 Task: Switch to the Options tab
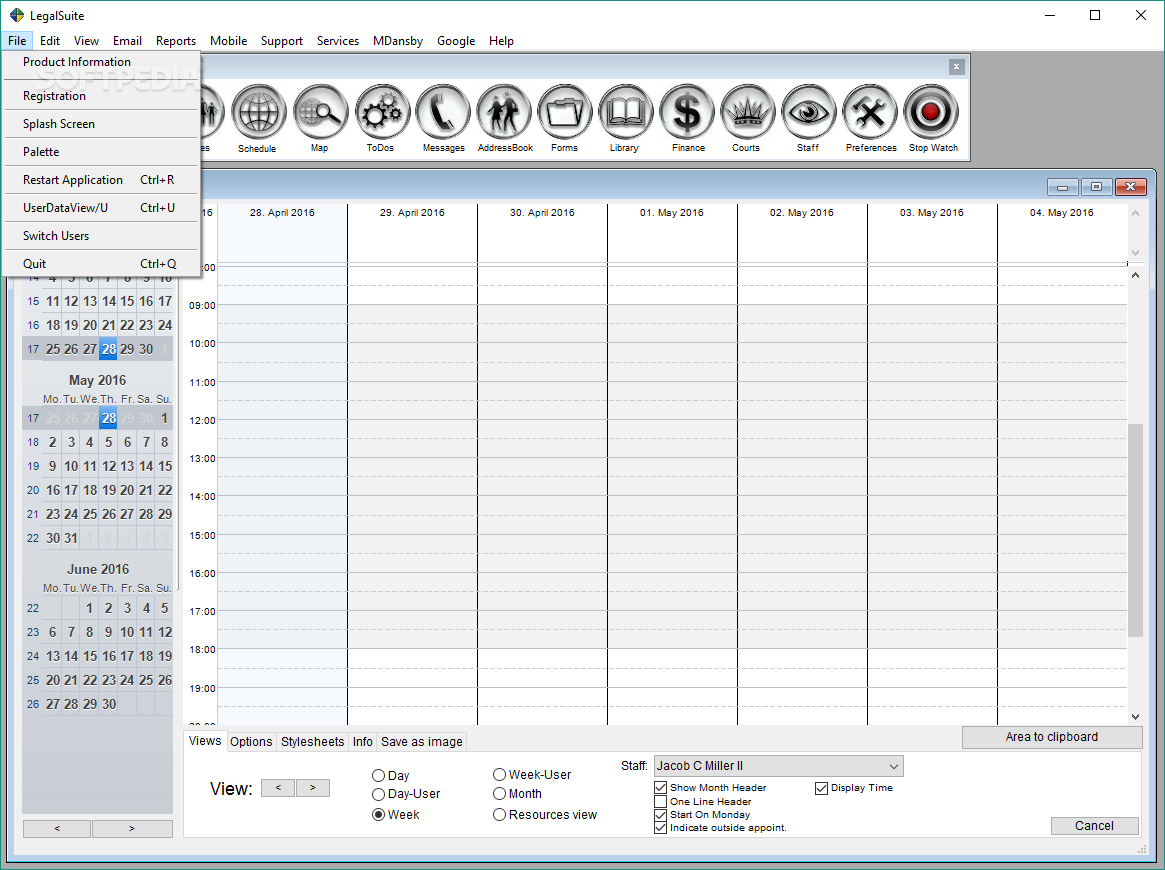[x=251, y=741]
